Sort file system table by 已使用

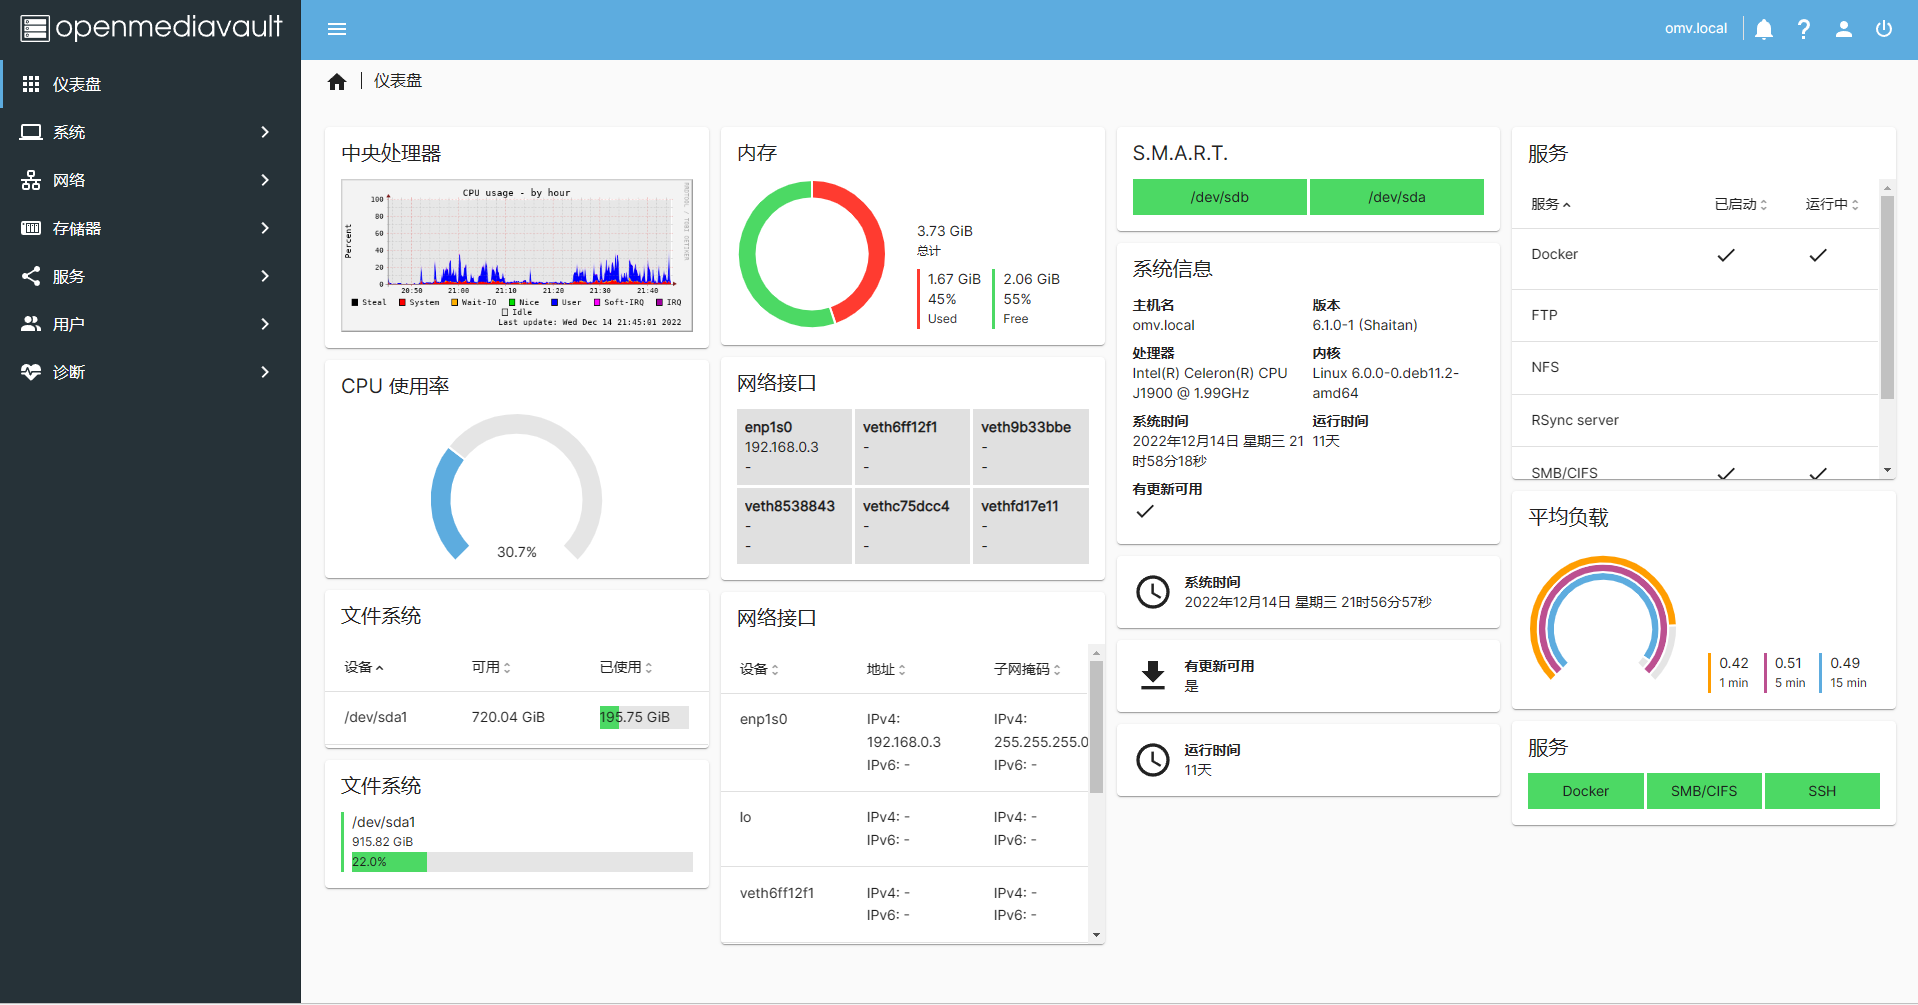coord(625,667)
